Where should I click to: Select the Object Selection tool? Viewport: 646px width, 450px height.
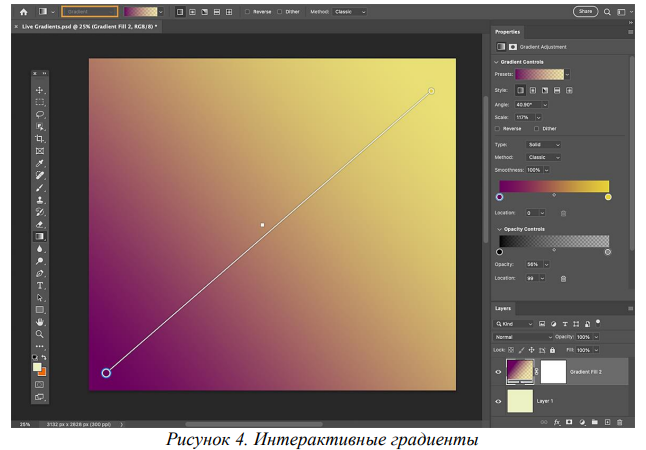pyautogui.click(x=40, y=127)
